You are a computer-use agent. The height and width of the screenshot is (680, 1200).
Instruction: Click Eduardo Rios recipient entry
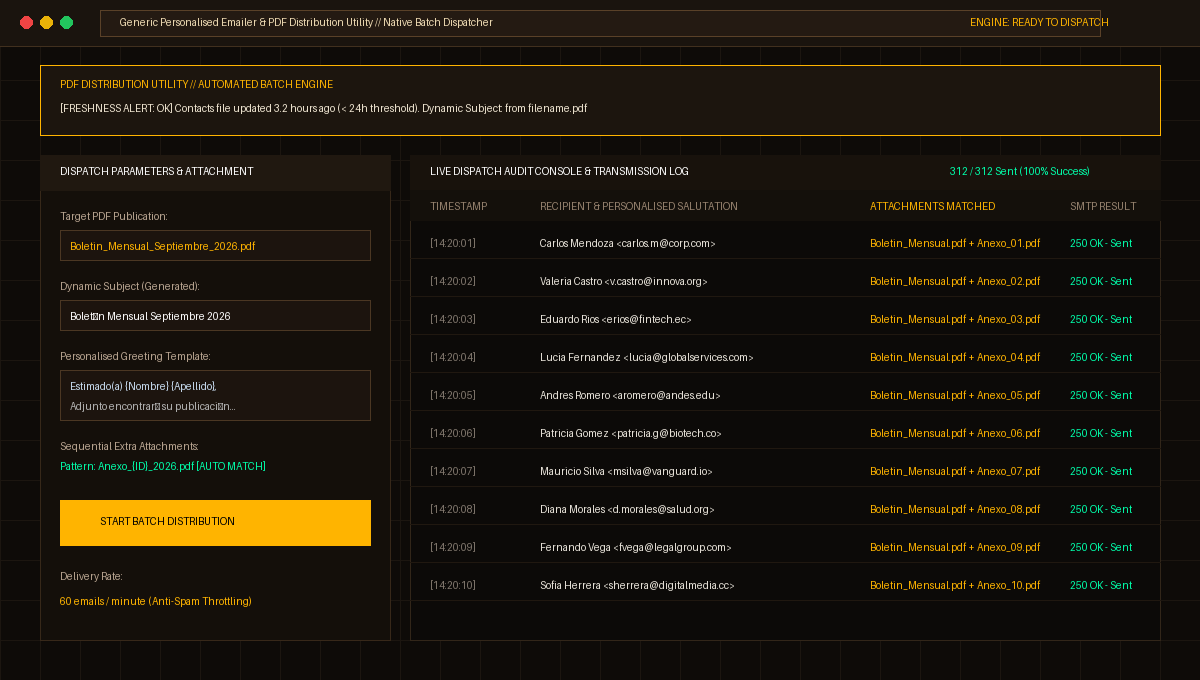(616, 319)
